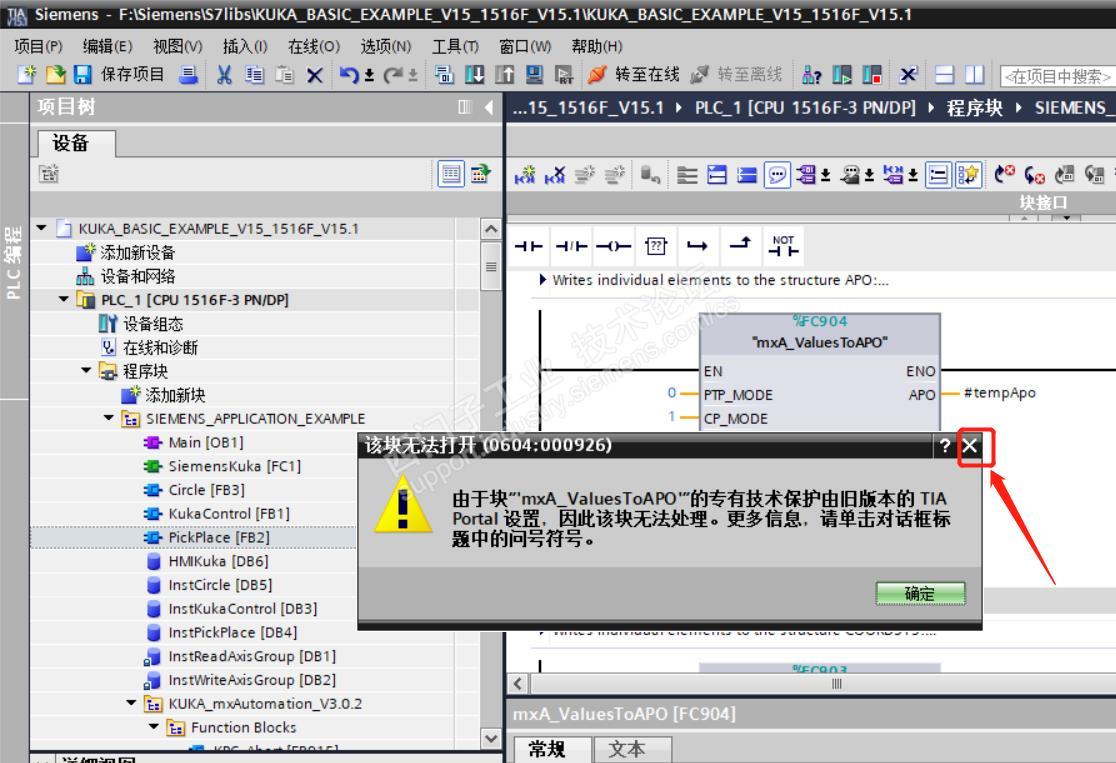
Task: Select Main [OB1] in project tree
Action: 205,442
